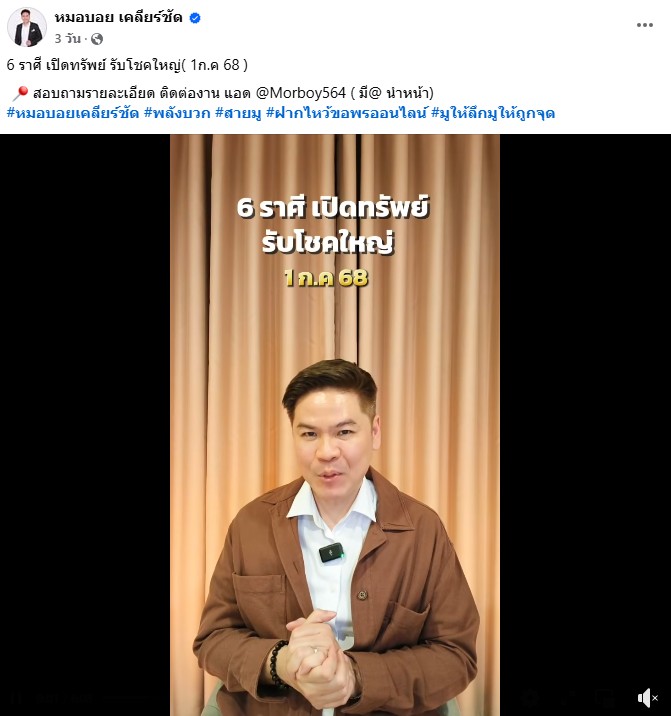Open hashtag #มูให้ลึกมูให้ถูกจุด
Viewport: 671px width, 716px height.
[493, 113]
